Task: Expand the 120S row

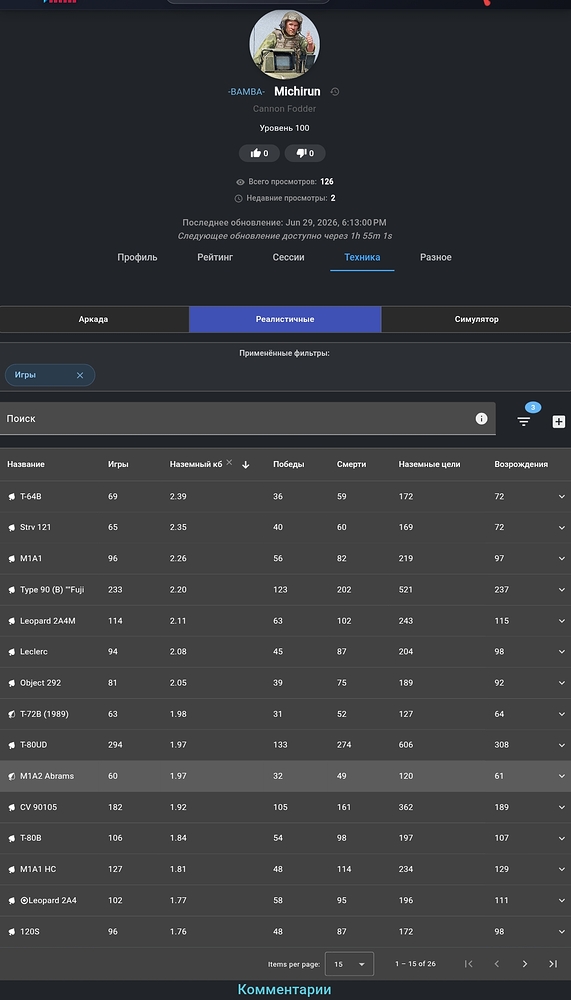Action: tap(562, 932)
